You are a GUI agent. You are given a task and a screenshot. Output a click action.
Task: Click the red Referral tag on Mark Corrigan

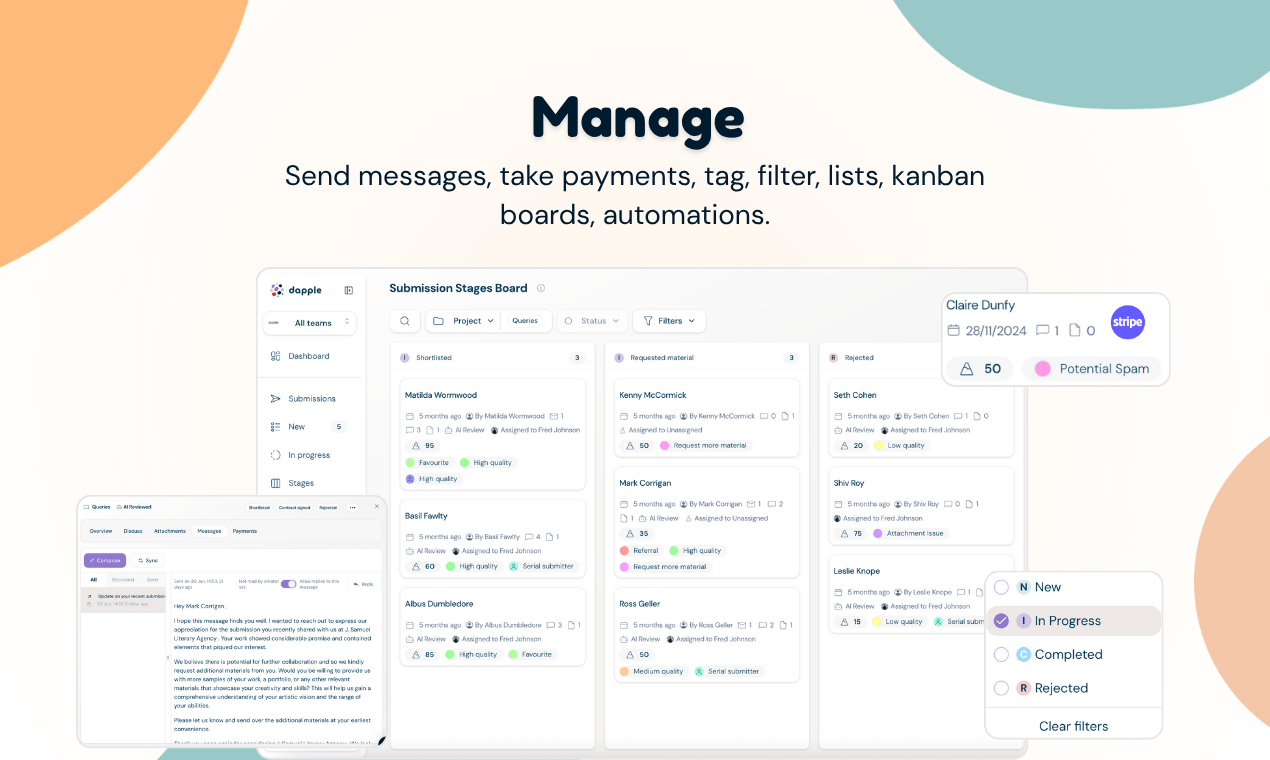coord(640,551)
